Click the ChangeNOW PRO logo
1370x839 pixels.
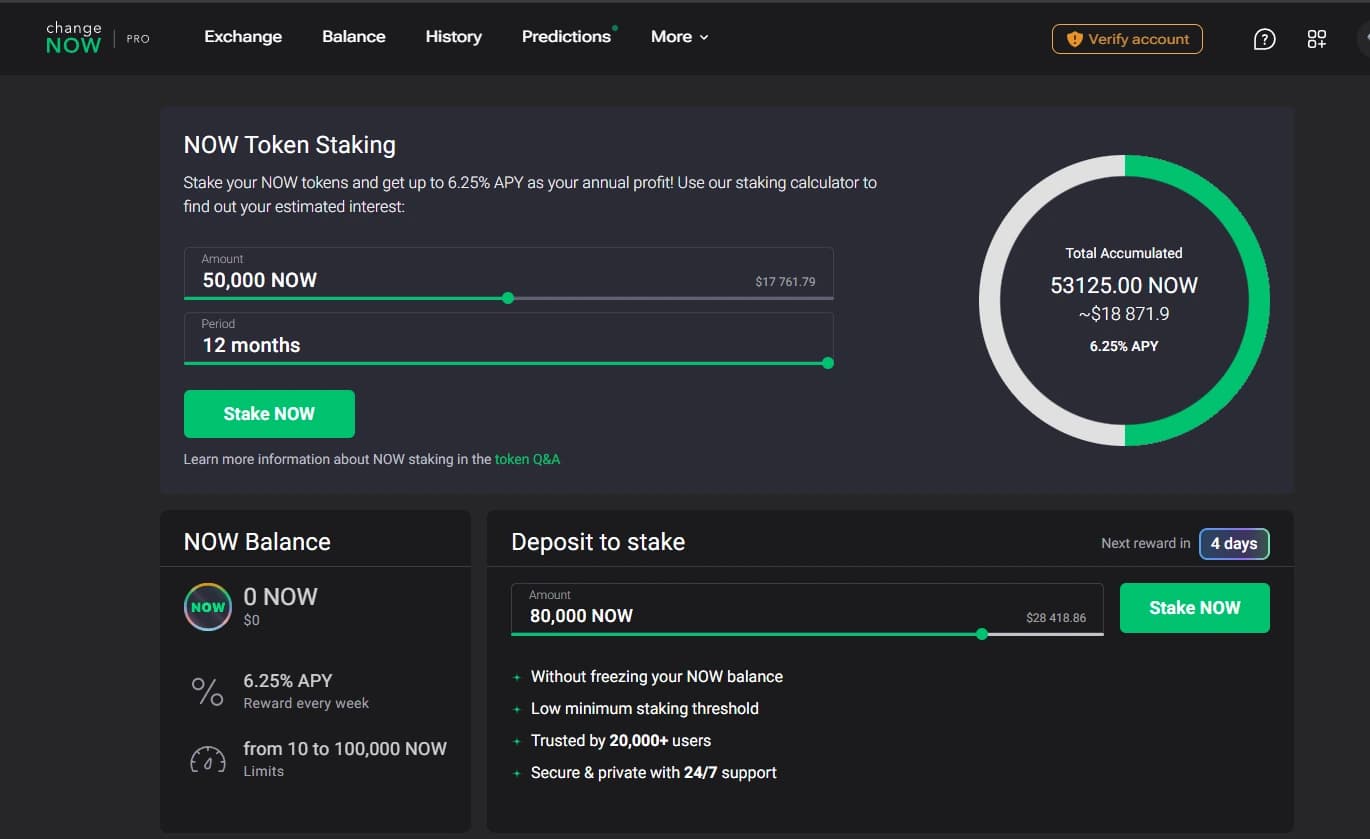(97, 38)
